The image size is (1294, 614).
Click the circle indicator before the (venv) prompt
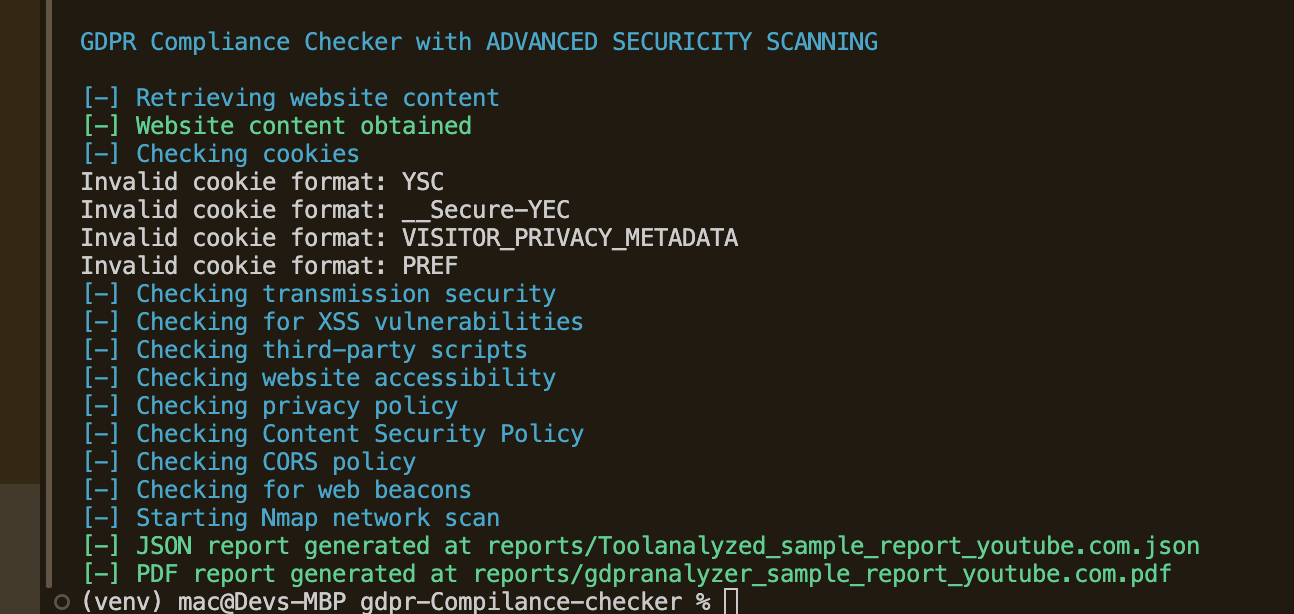[61, 601]
